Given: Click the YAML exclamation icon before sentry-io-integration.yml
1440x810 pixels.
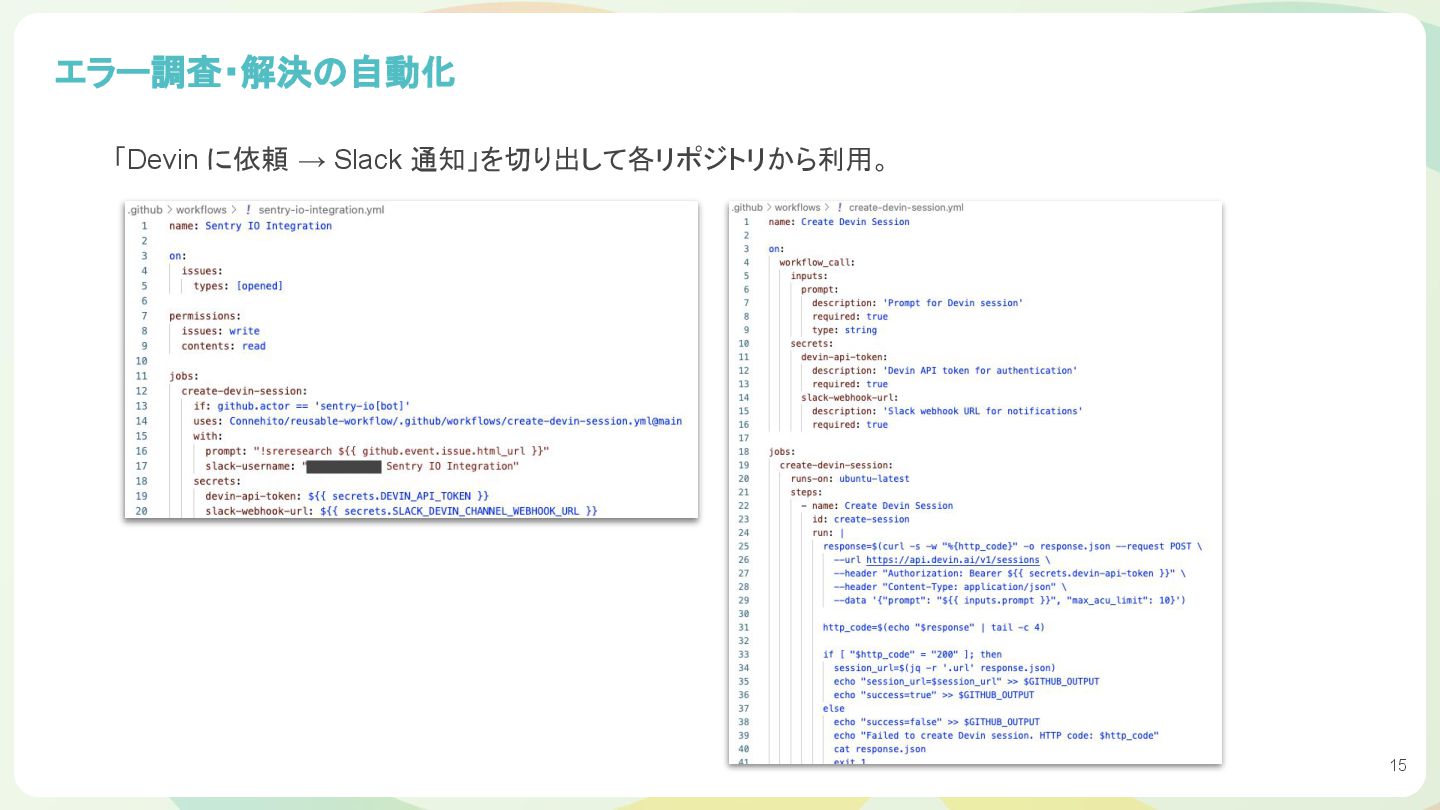Looking at the screenshot, I should coord(248,210).
